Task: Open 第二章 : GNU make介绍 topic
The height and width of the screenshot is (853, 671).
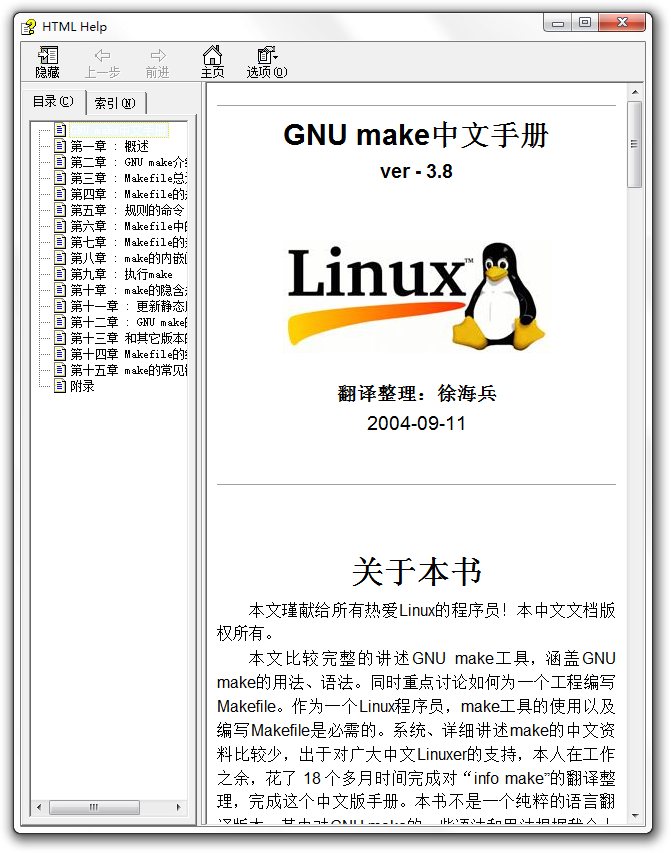Action: tap(128, 162)
